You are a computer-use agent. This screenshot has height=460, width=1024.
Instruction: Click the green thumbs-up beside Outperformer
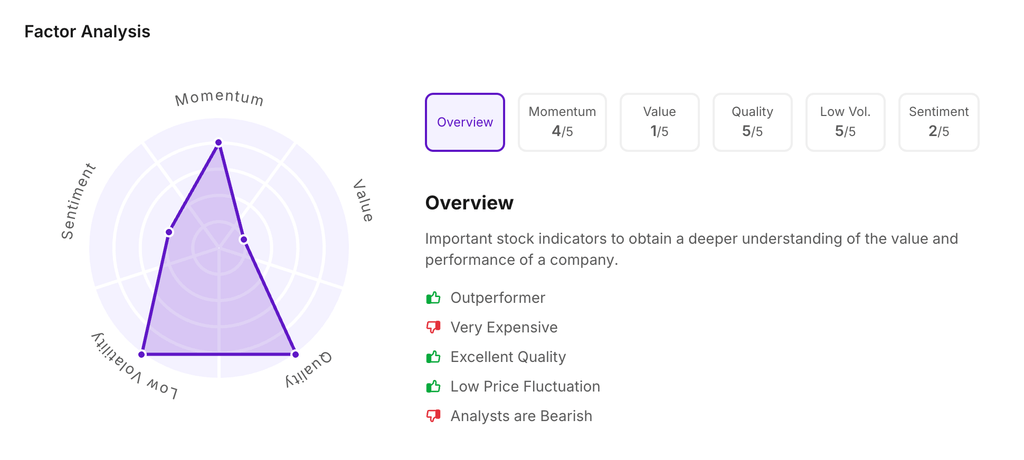pyautogui.click(x=433, y=298)
